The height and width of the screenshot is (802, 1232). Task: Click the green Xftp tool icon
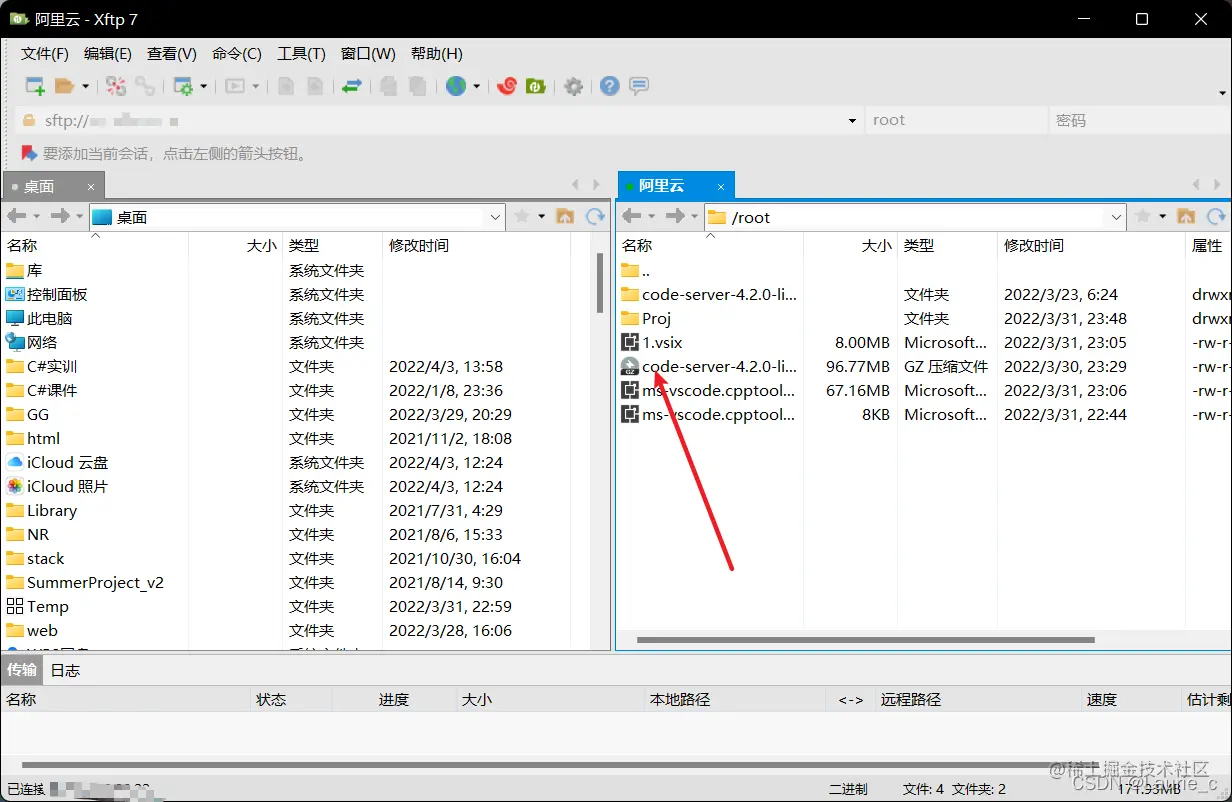click(536, 86)
